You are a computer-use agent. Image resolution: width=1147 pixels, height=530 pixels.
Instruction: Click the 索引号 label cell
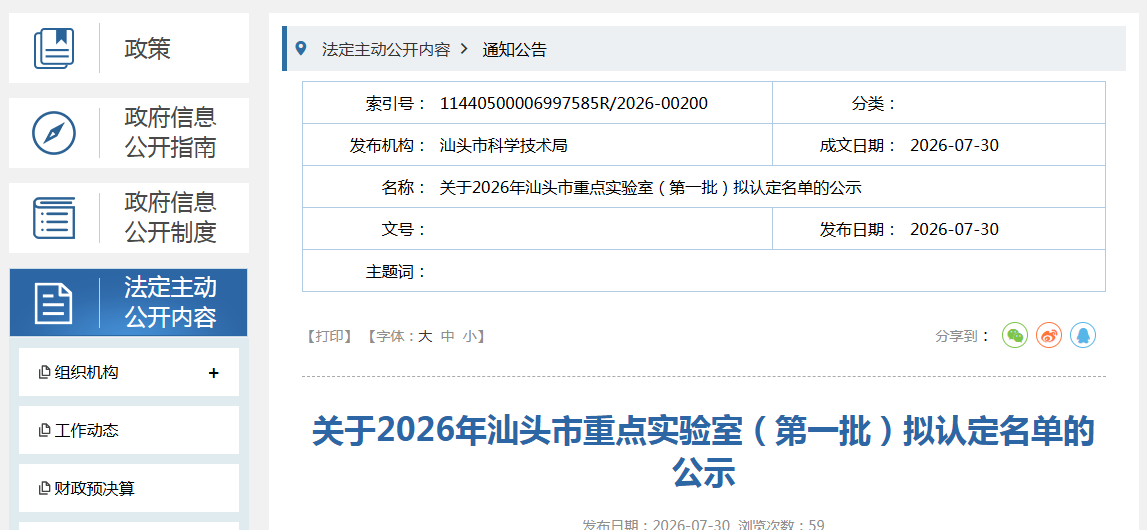click(x=396, y=103)
